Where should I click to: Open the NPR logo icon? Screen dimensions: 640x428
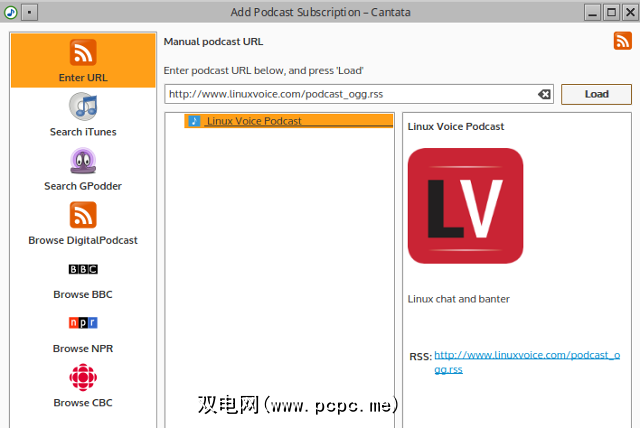click(83, 323)
